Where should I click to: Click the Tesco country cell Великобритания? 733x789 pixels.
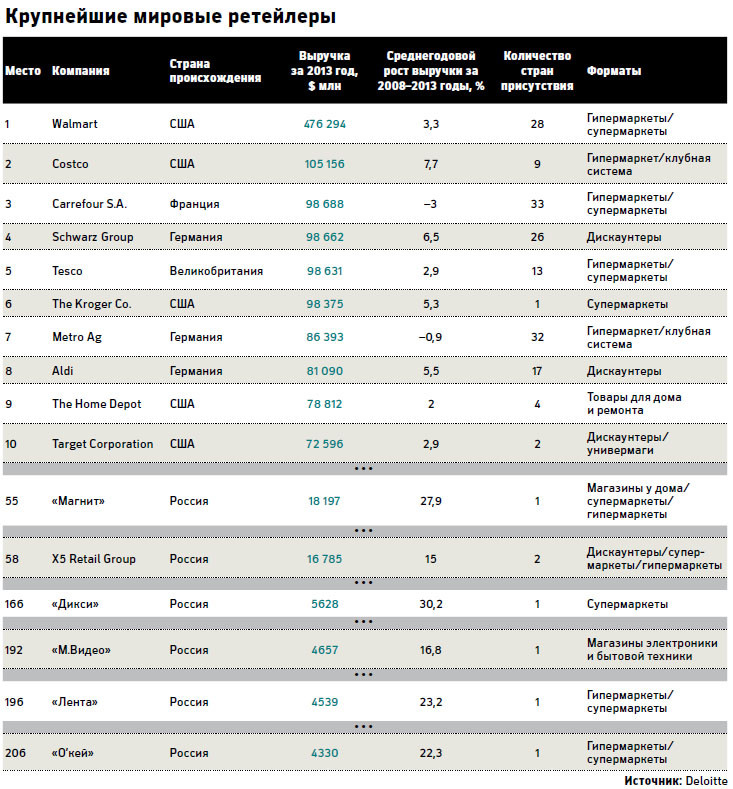click(216, 271)
